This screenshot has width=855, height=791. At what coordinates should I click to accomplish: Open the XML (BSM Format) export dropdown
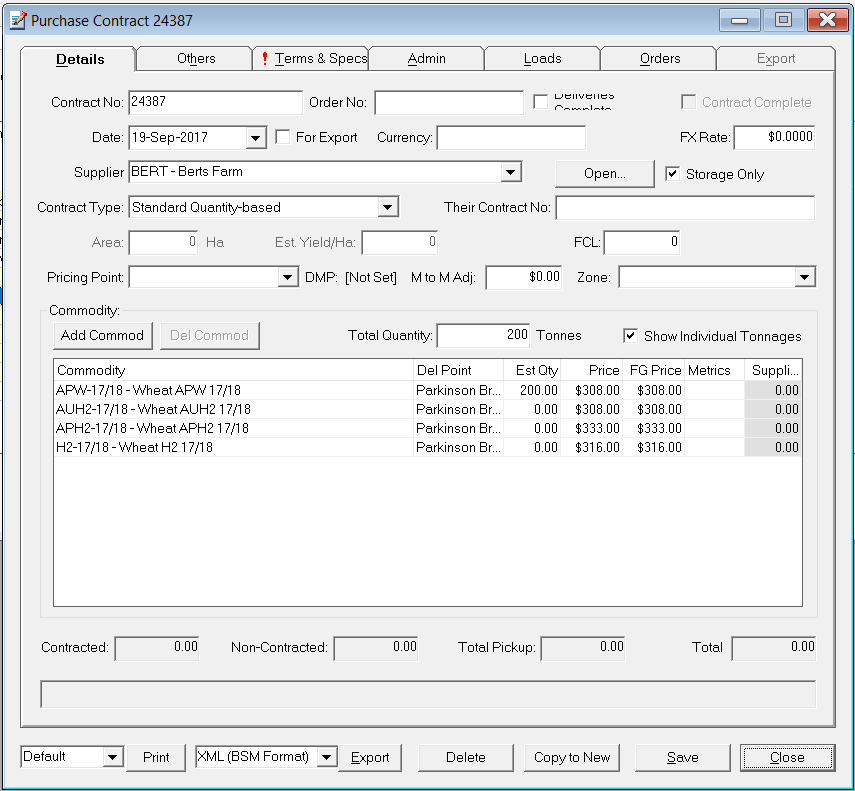pos(326,757)
